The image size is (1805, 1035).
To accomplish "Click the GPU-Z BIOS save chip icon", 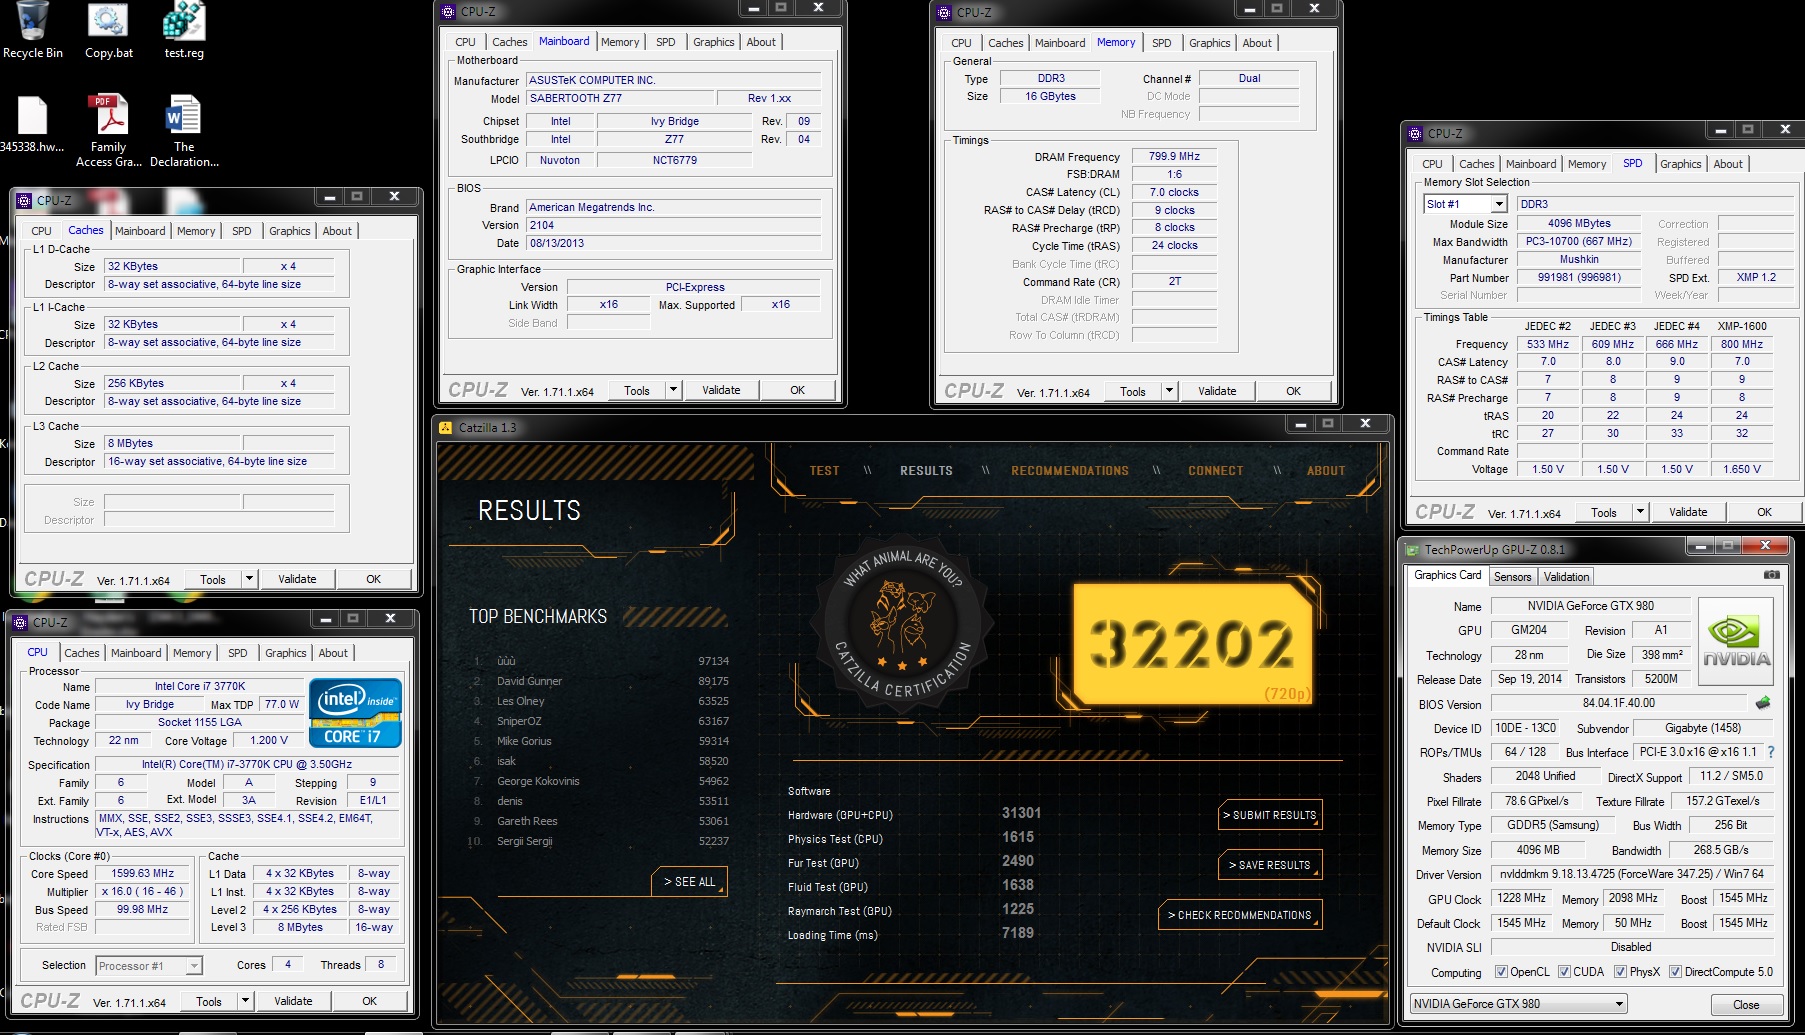I will (1763, 703).
